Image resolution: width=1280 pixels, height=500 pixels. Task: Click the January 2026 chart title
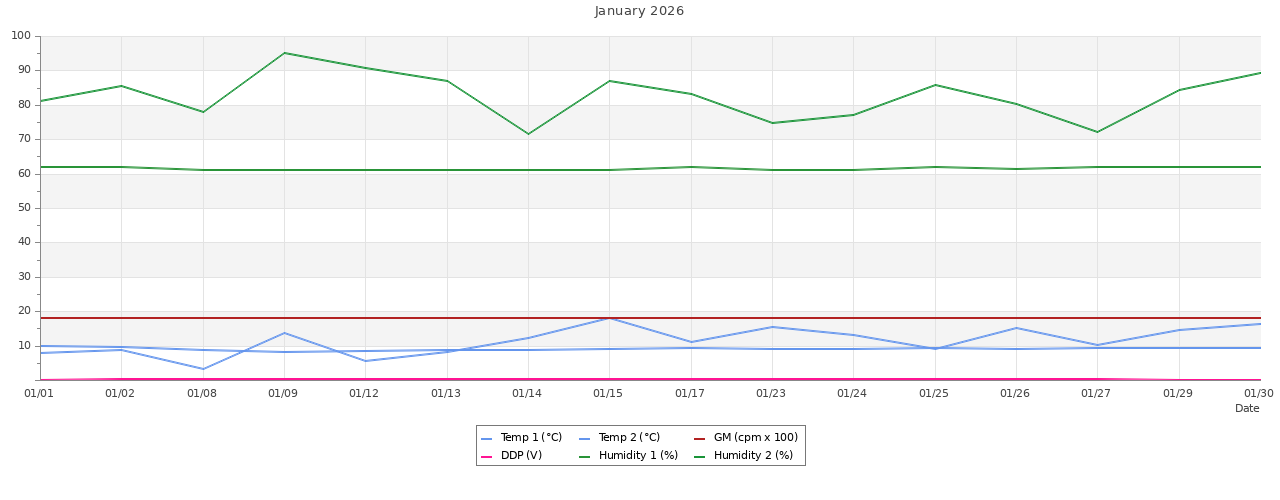640,11
